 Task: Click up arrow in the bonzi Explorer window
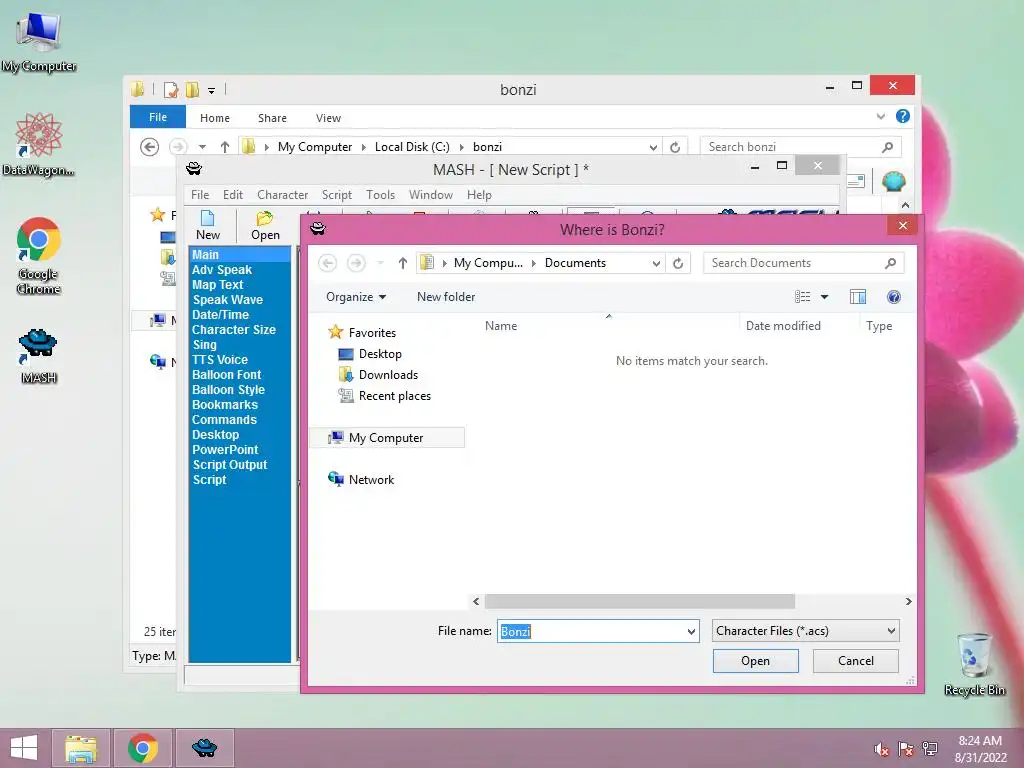225,147
